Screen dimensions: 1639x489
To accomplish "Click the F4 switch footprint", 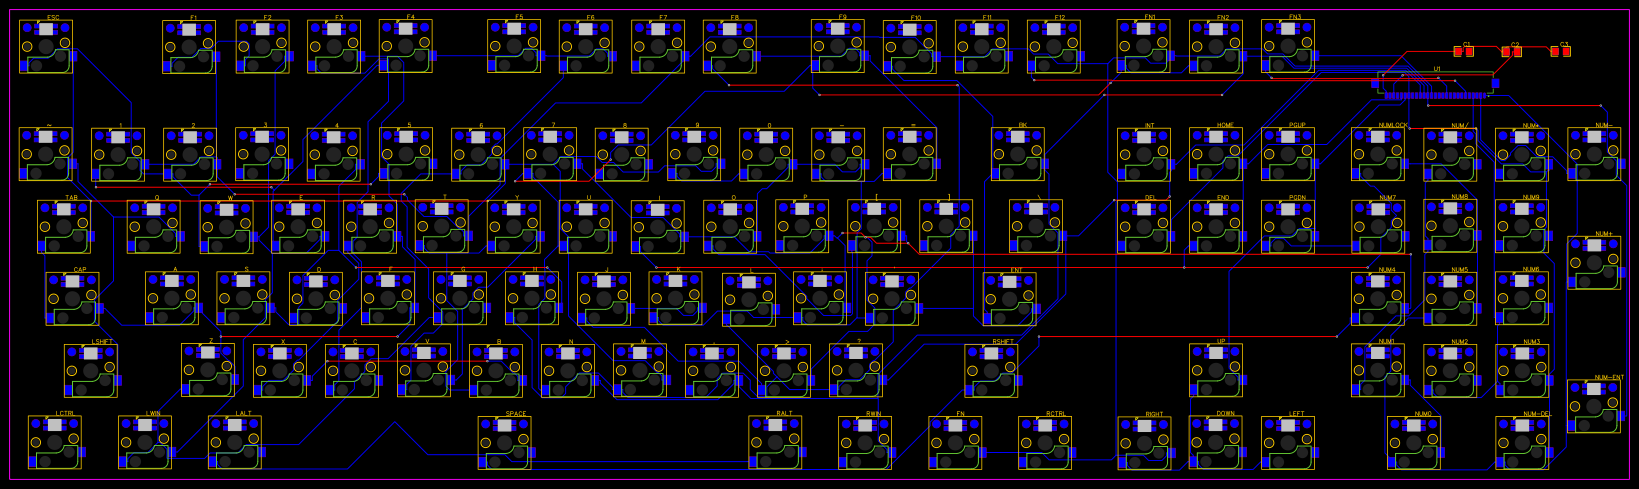I will [406, 47].
